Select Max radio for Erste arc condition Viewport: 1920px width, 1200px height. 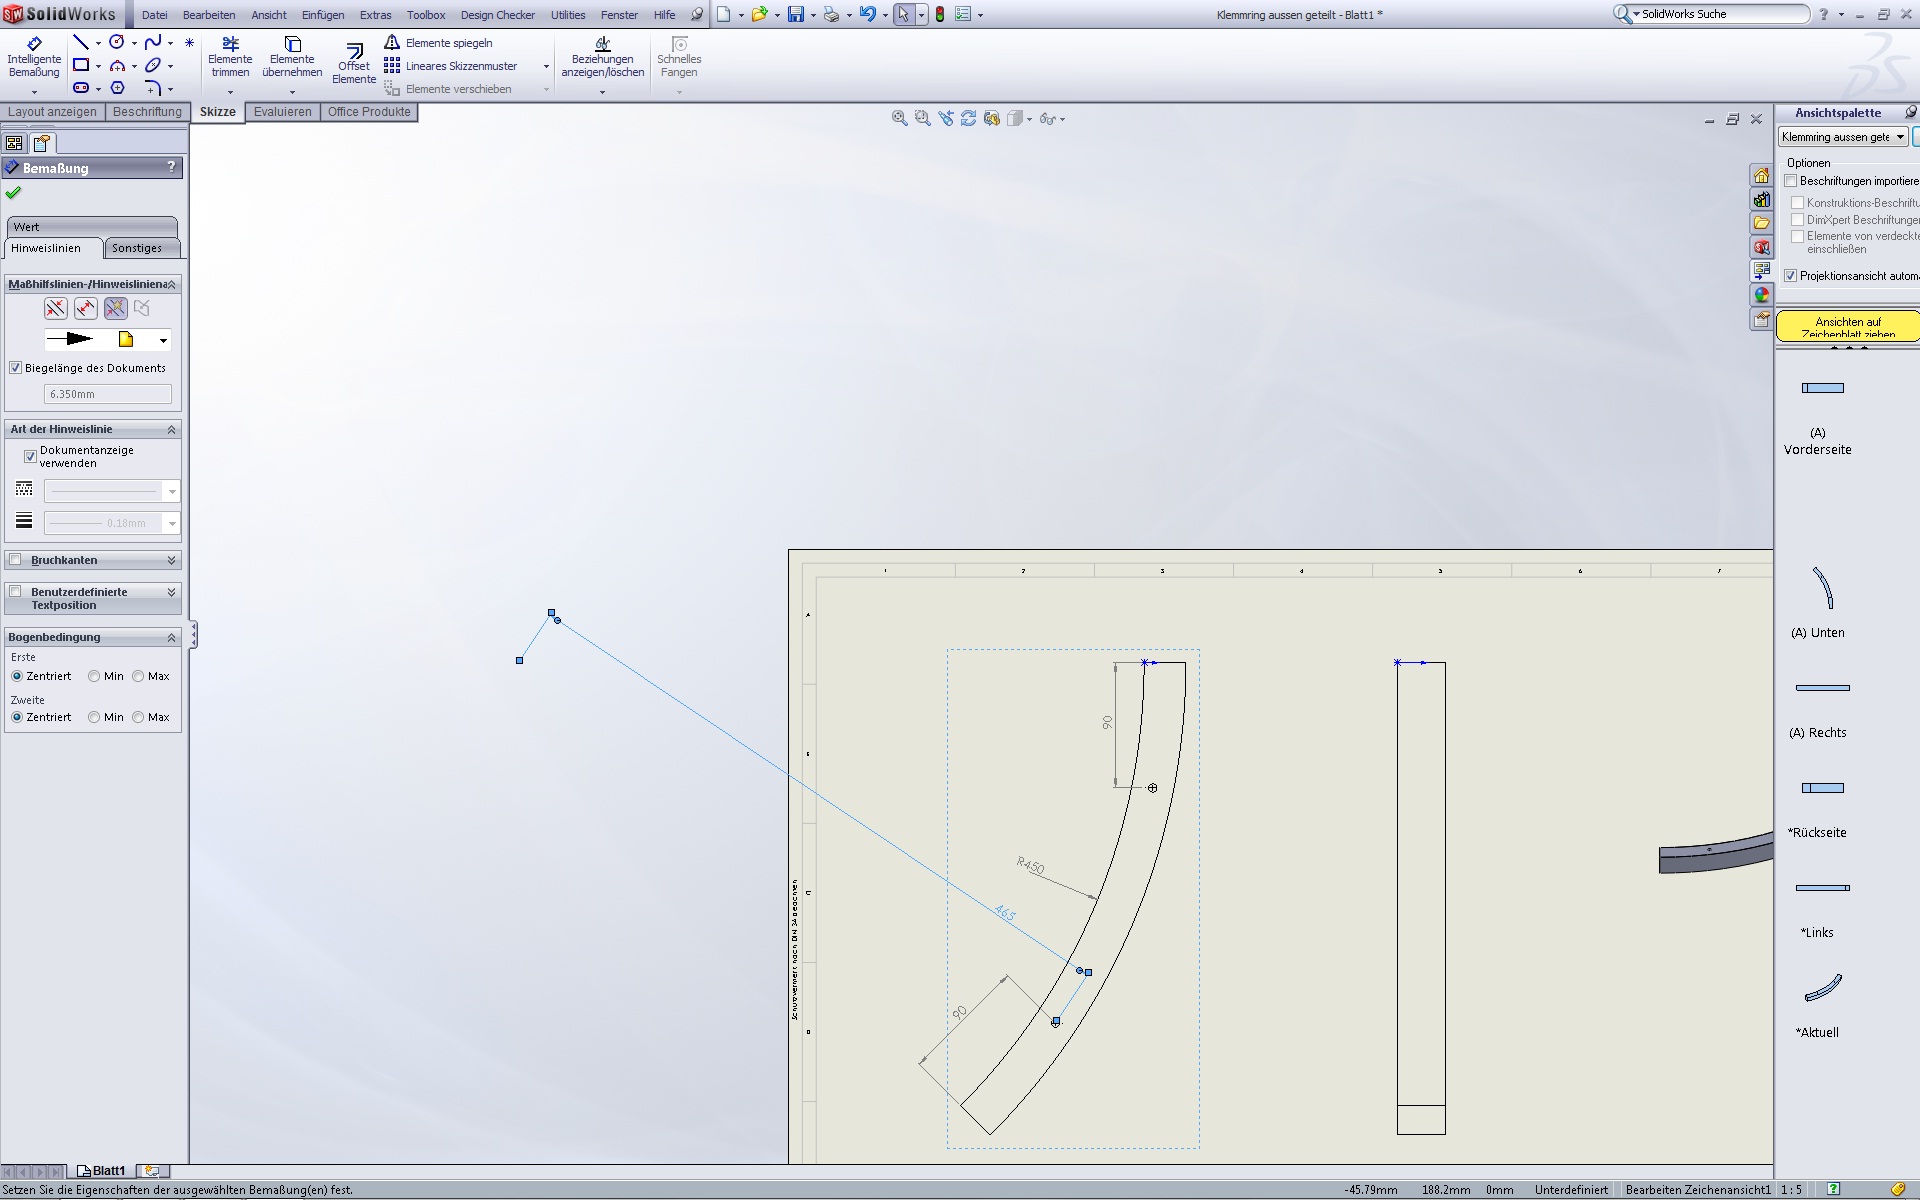click(x=139, y=676)
